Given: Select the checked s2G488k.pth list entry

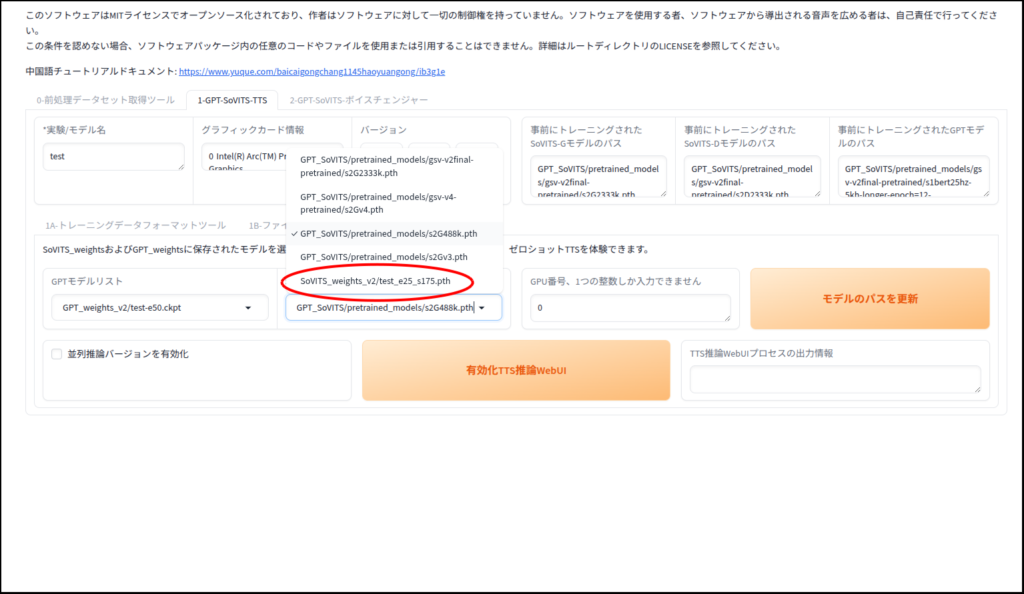Looking at the screenshot, I should [x=388, y=234].
